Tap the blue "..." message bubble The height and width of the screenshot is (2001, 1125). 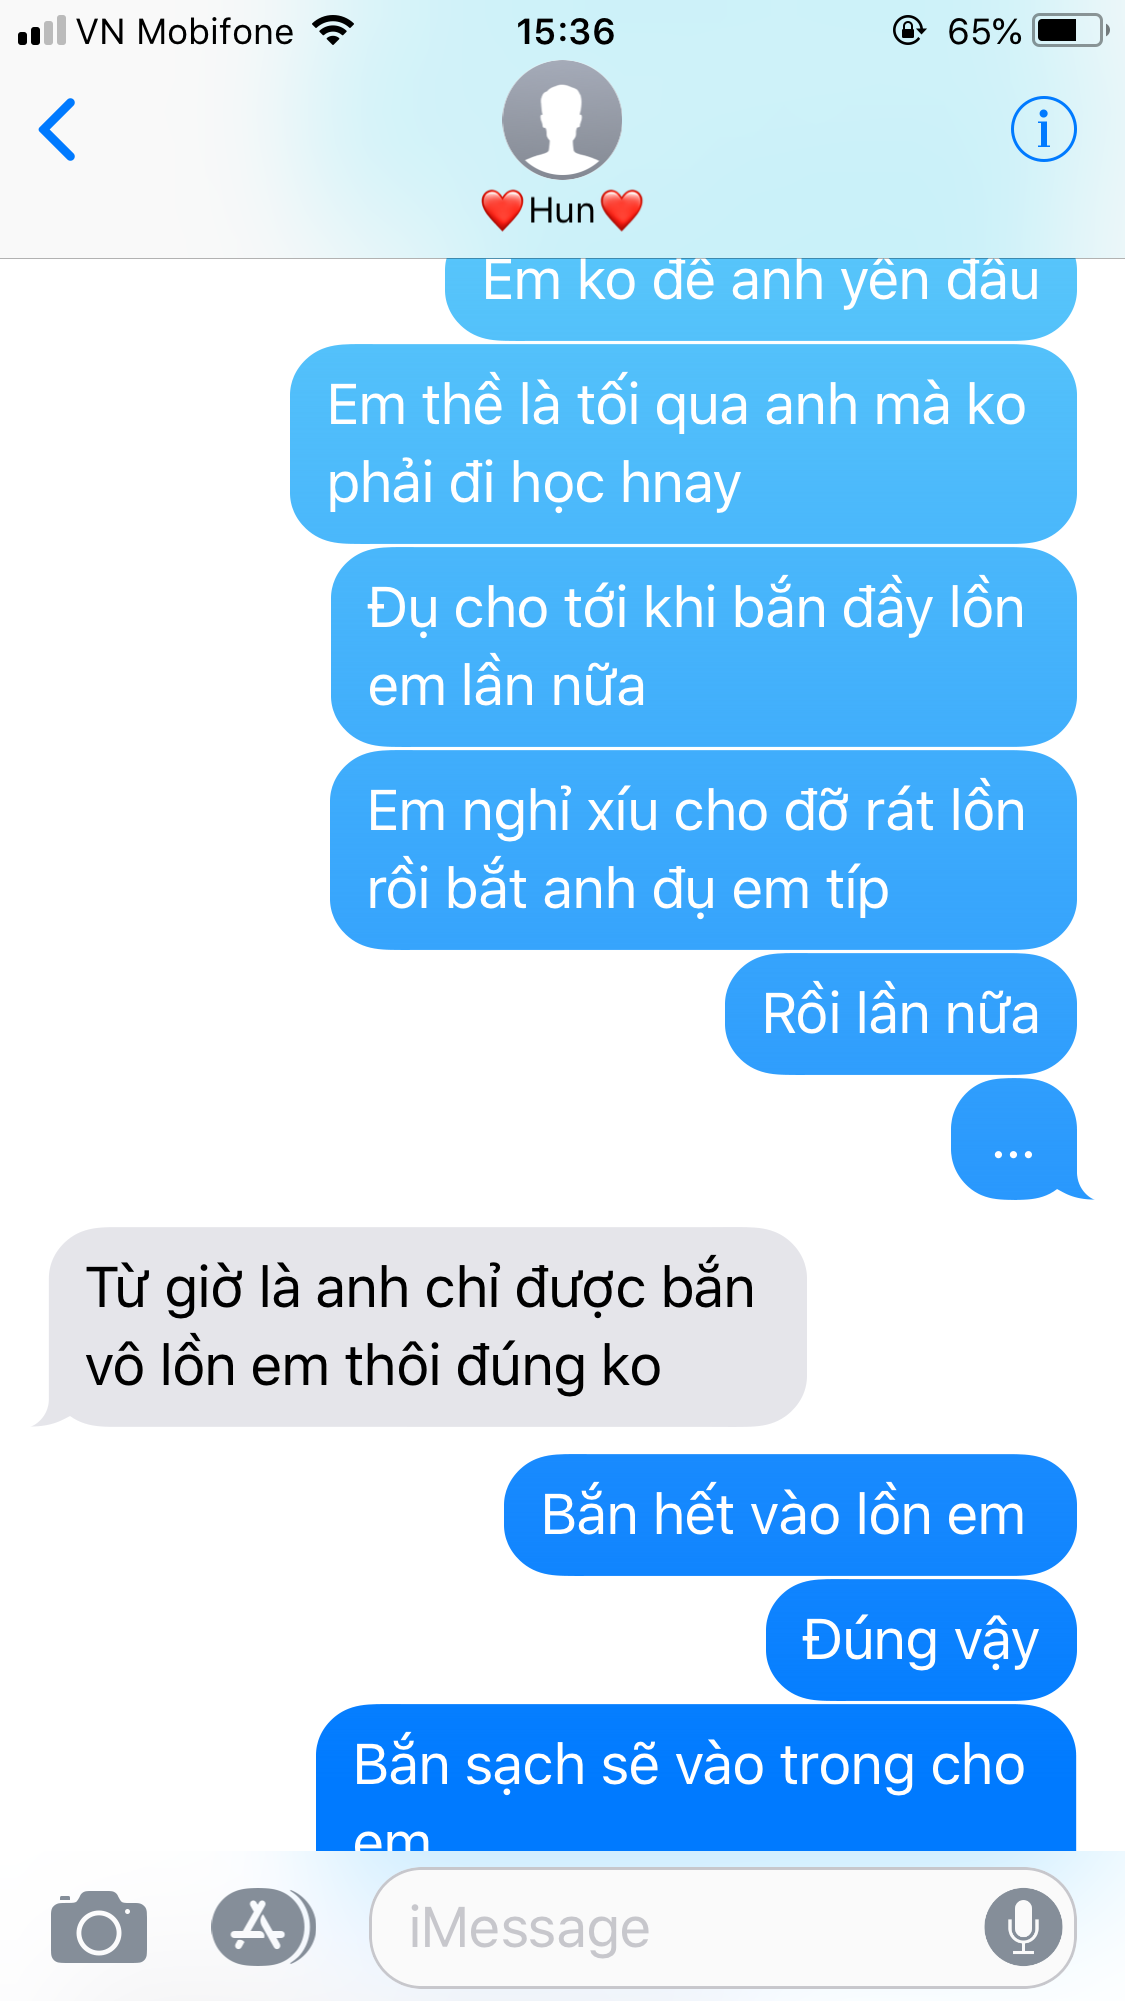(1015, 1139)
